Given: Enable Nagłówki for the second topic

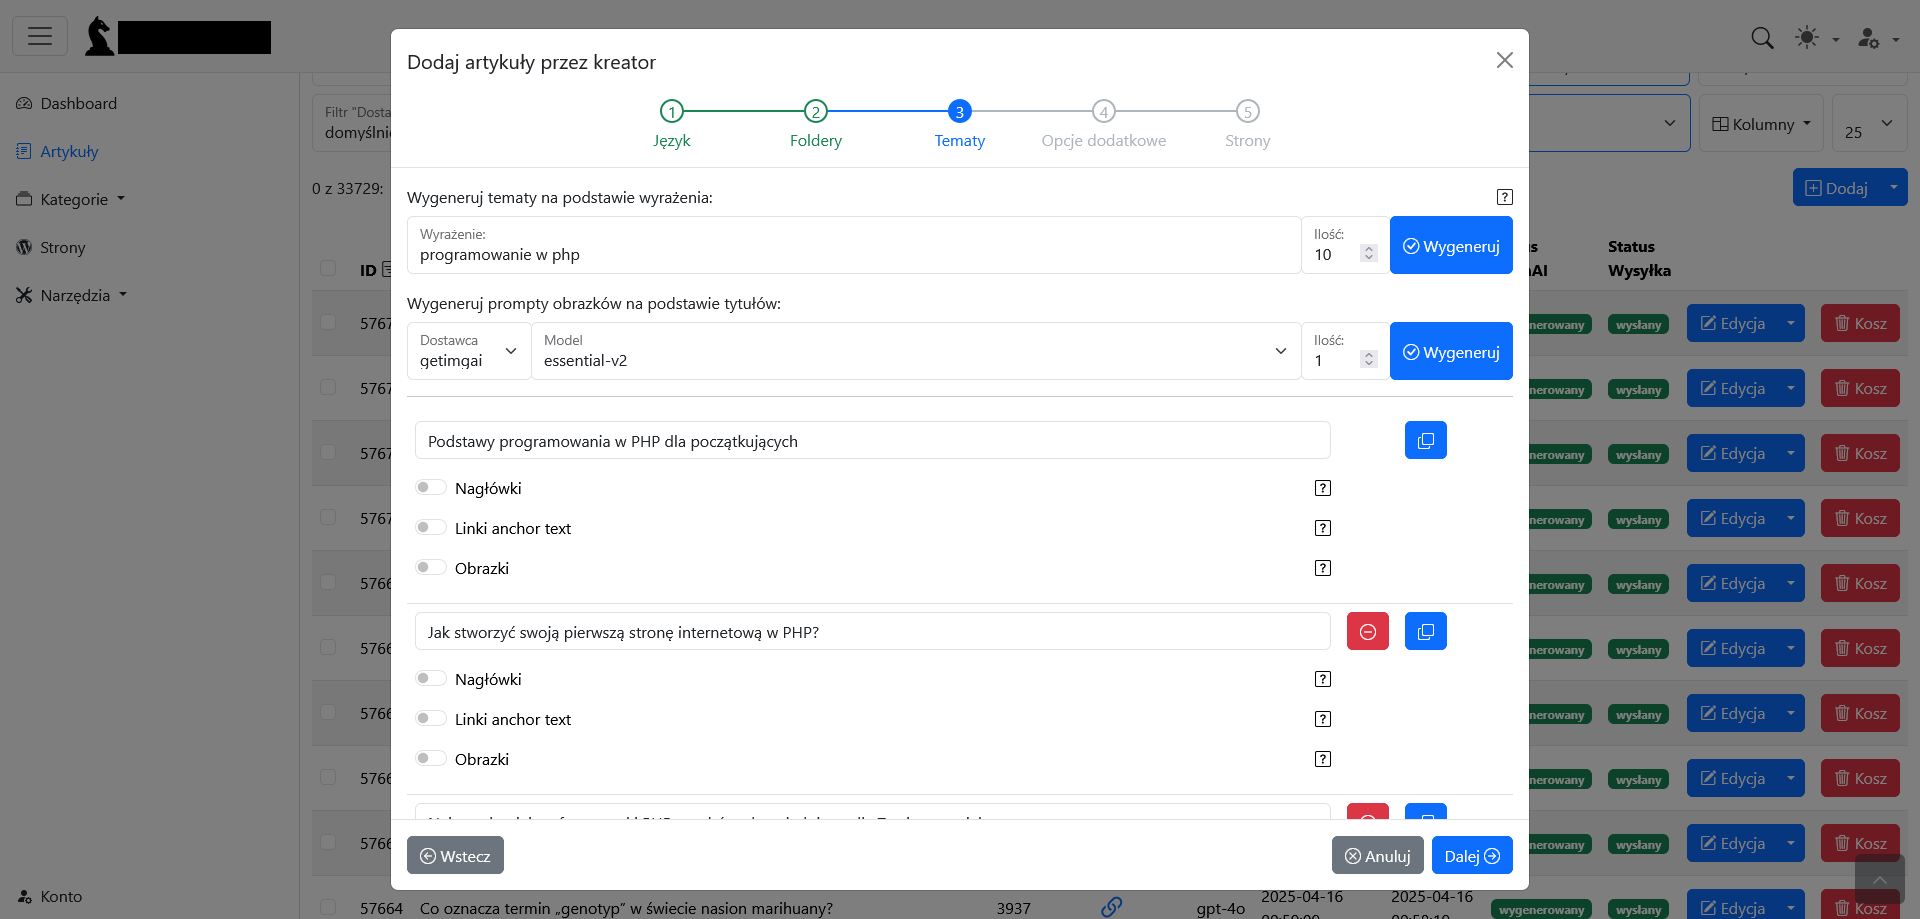Looking at the screenshot, I should click(431, 678).
